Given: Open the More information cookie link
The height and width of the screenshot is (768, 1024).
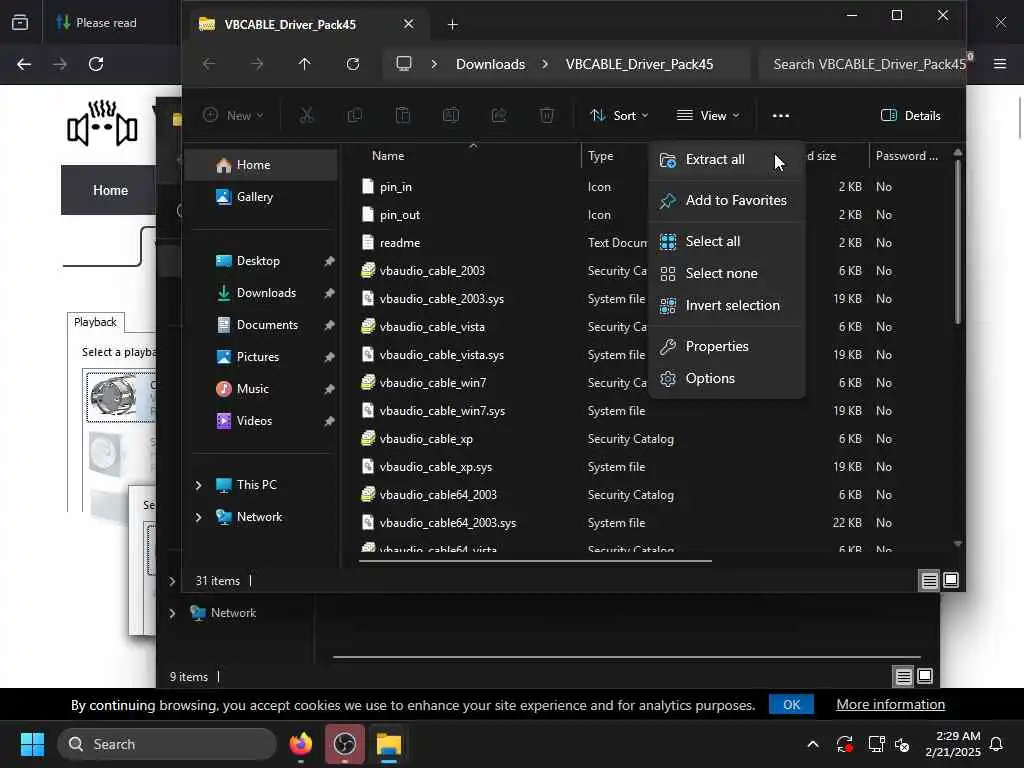Looking at the screenshot, I should coord(890,705).
